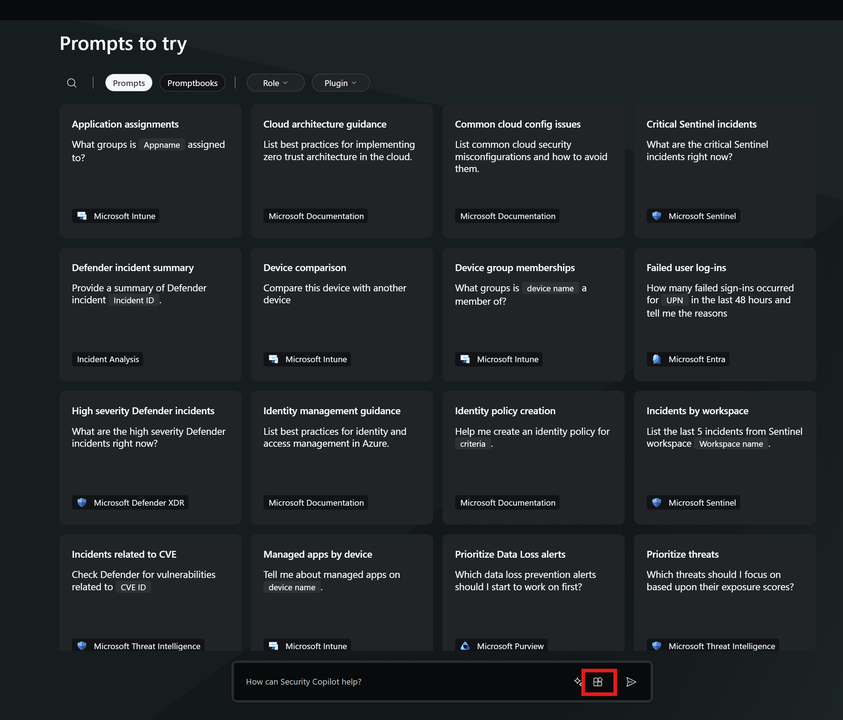This screenshot has height=720, width=843.
Task: Click 'Identity policy creation' title
Action: [505, 411]
